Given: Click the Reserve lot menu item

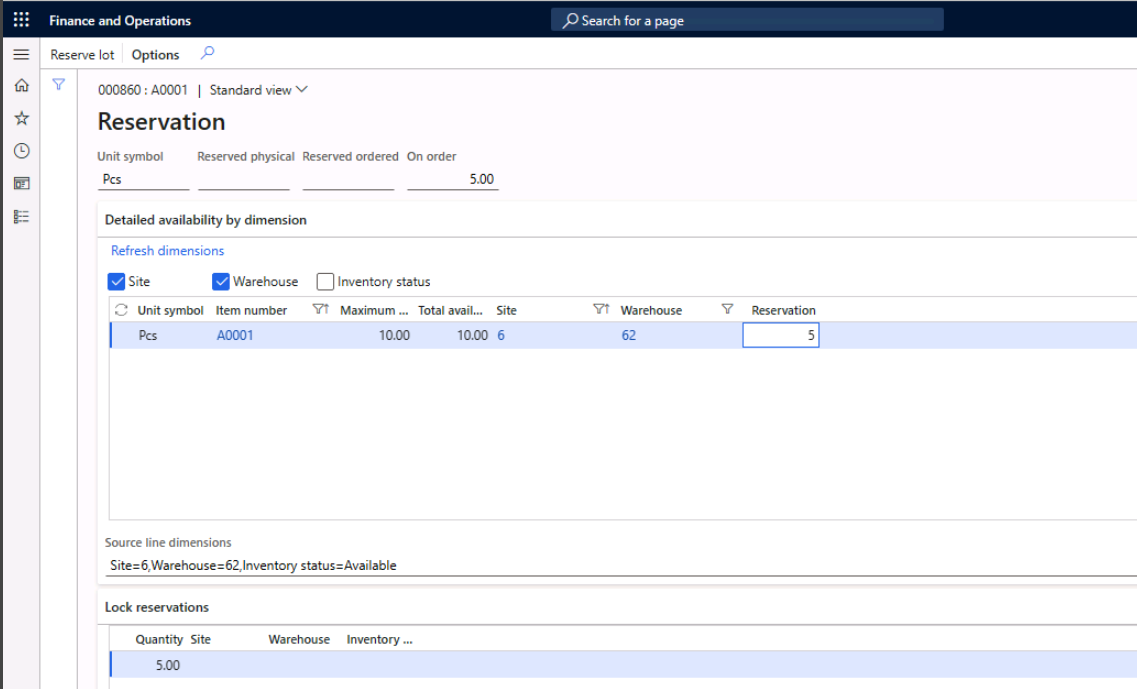Looking at the screenshot, I should pyautogui.click(x=81, y=54).
